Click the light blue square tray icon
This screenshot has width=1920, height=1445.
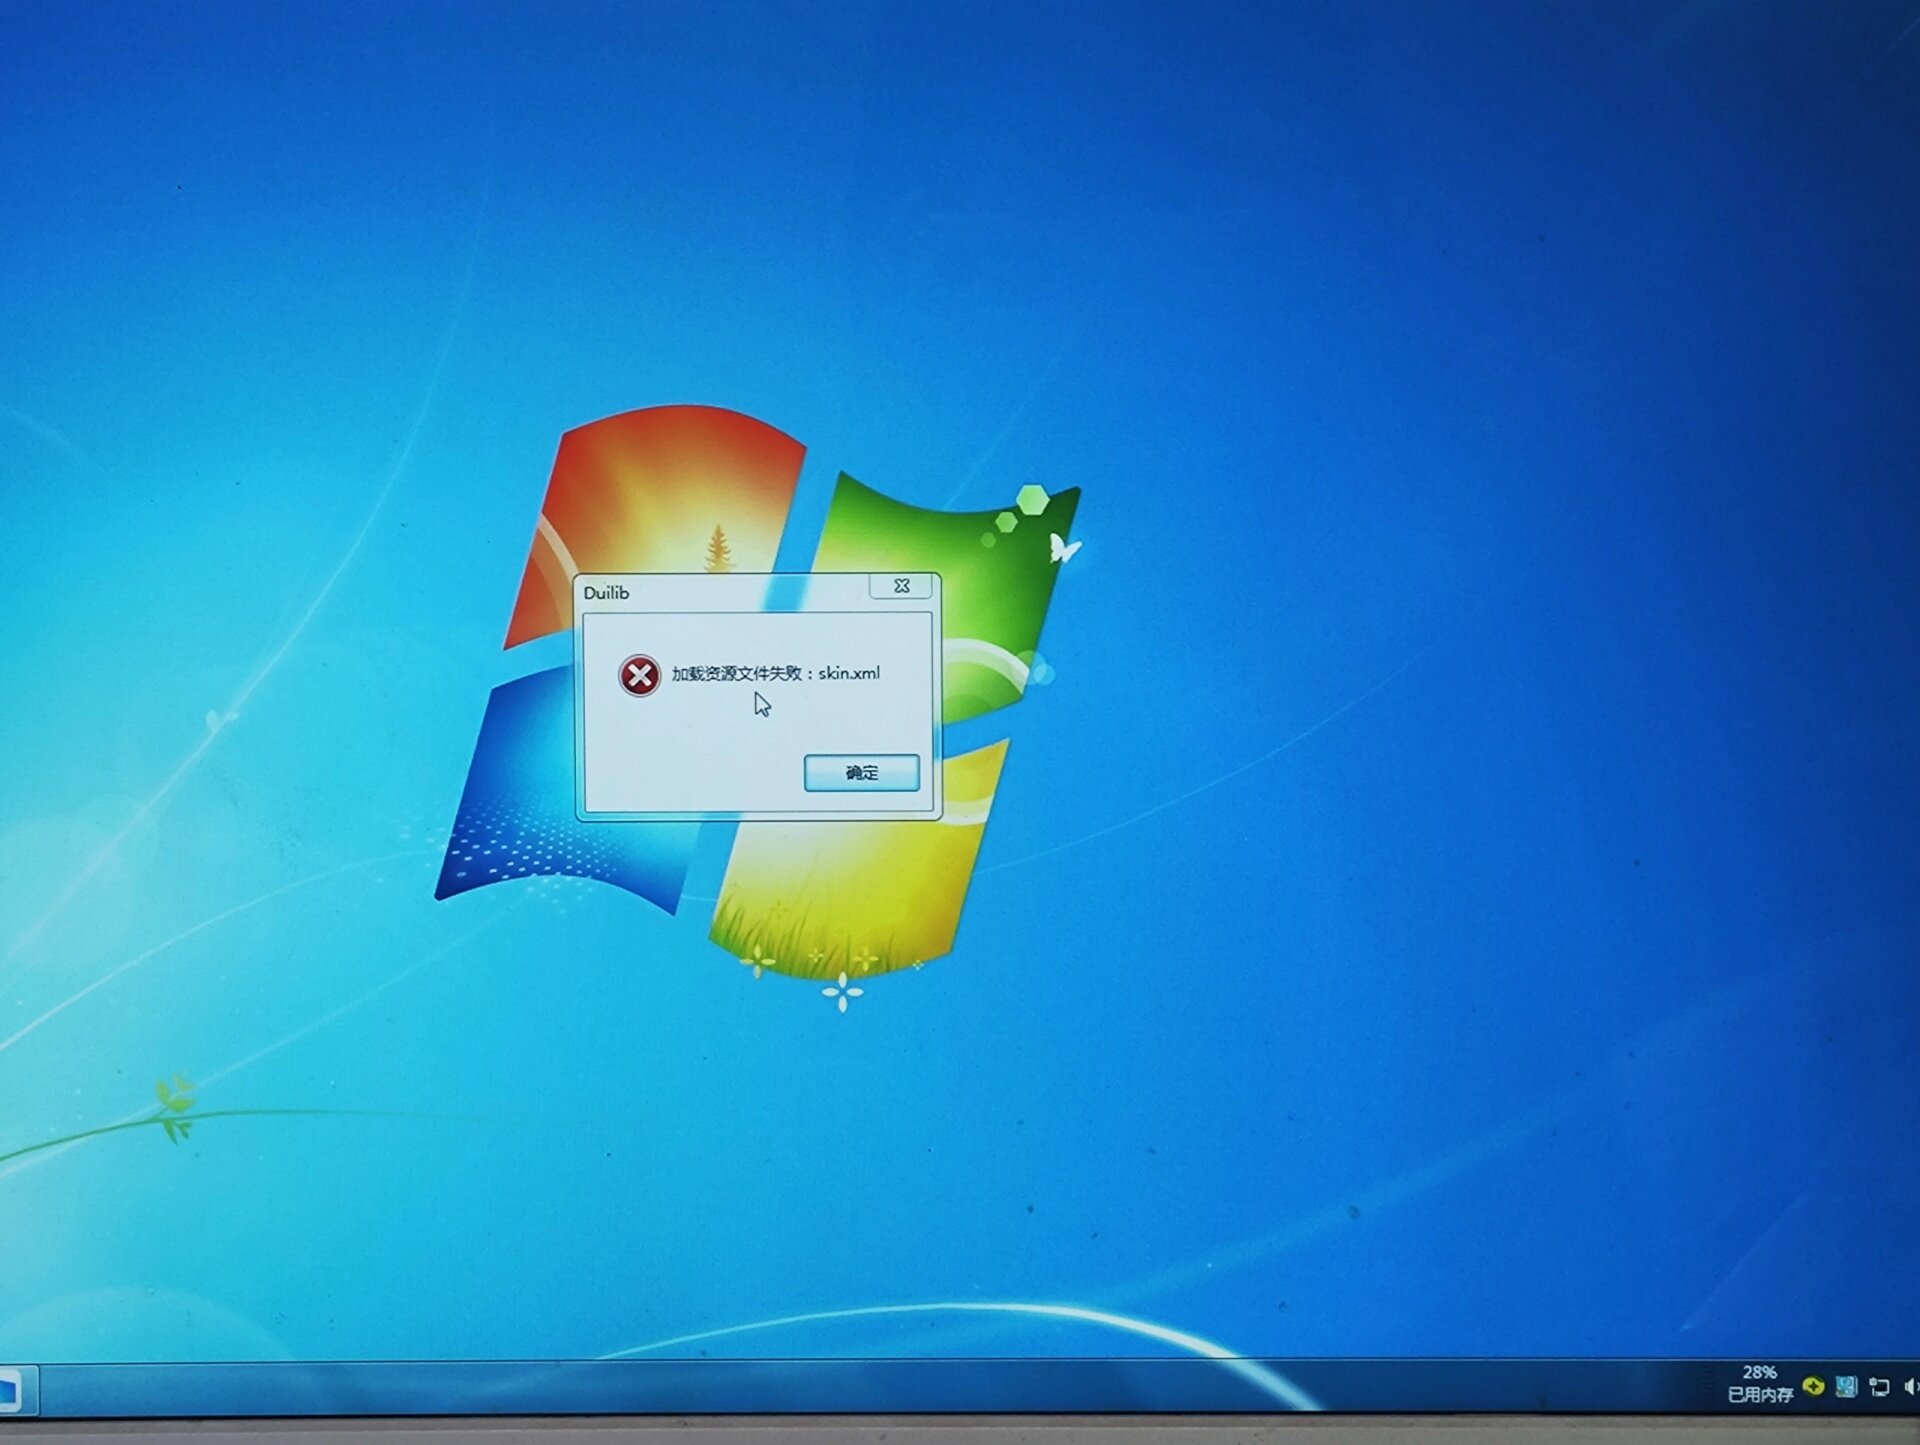coord(1847,1386)
